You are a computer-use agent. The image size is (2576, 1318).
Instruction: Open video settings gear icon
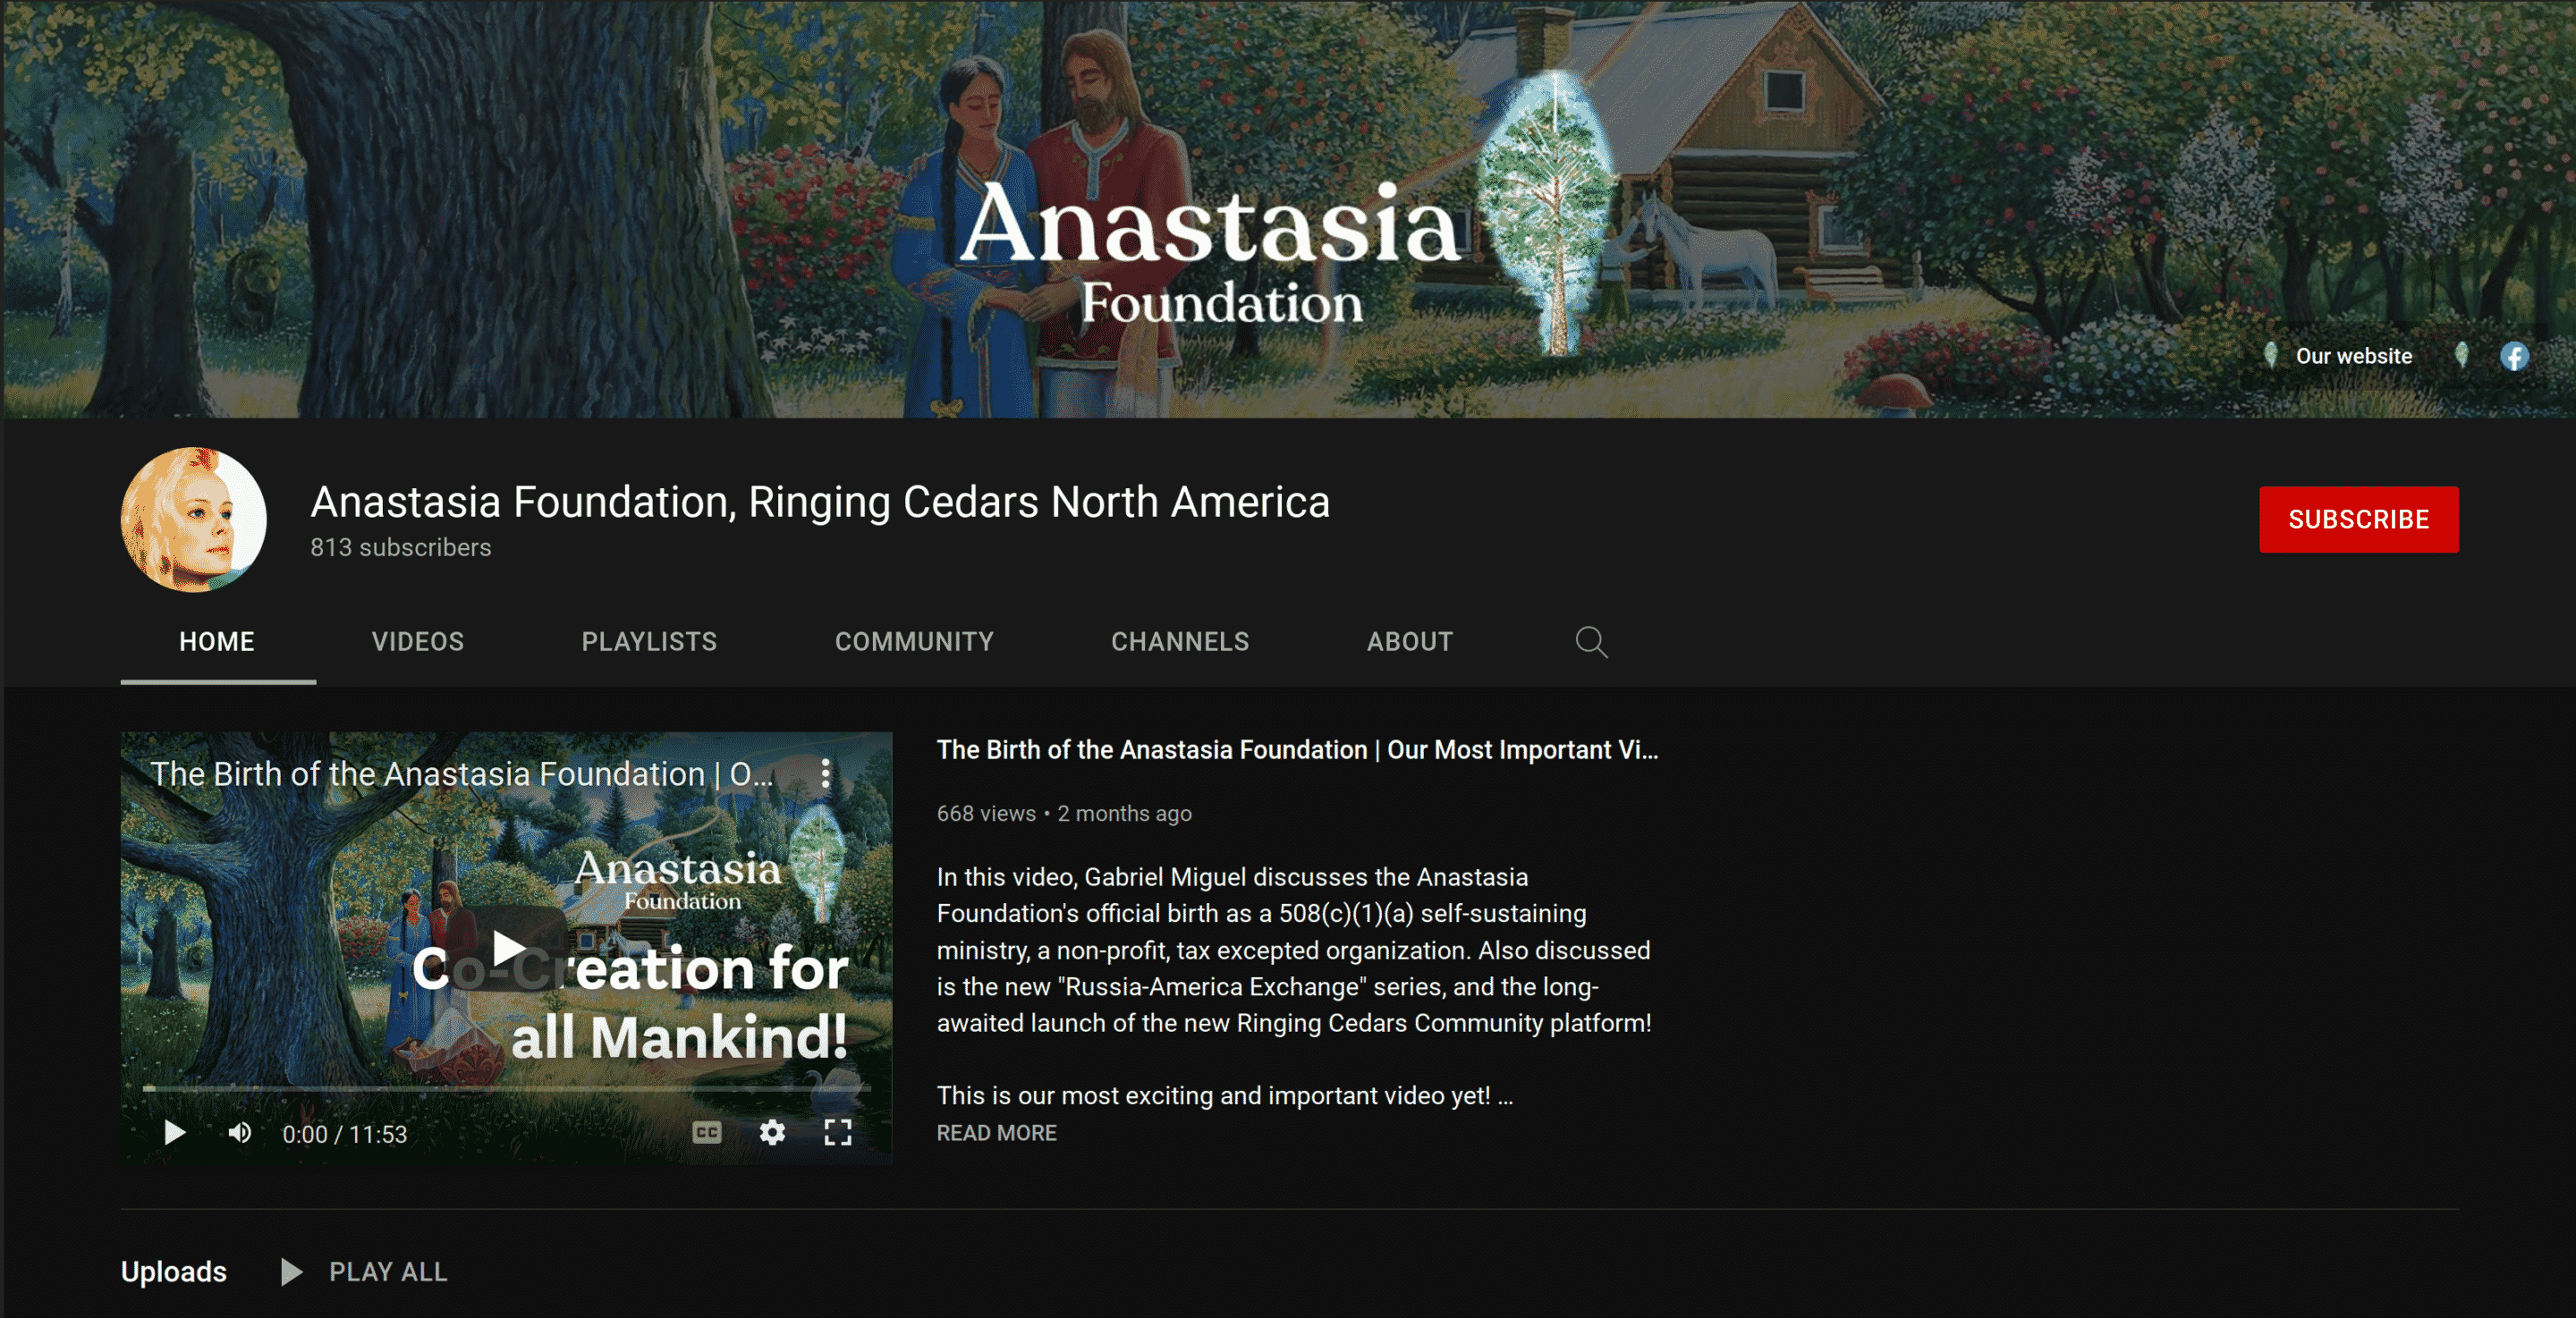click(772, 1132)
